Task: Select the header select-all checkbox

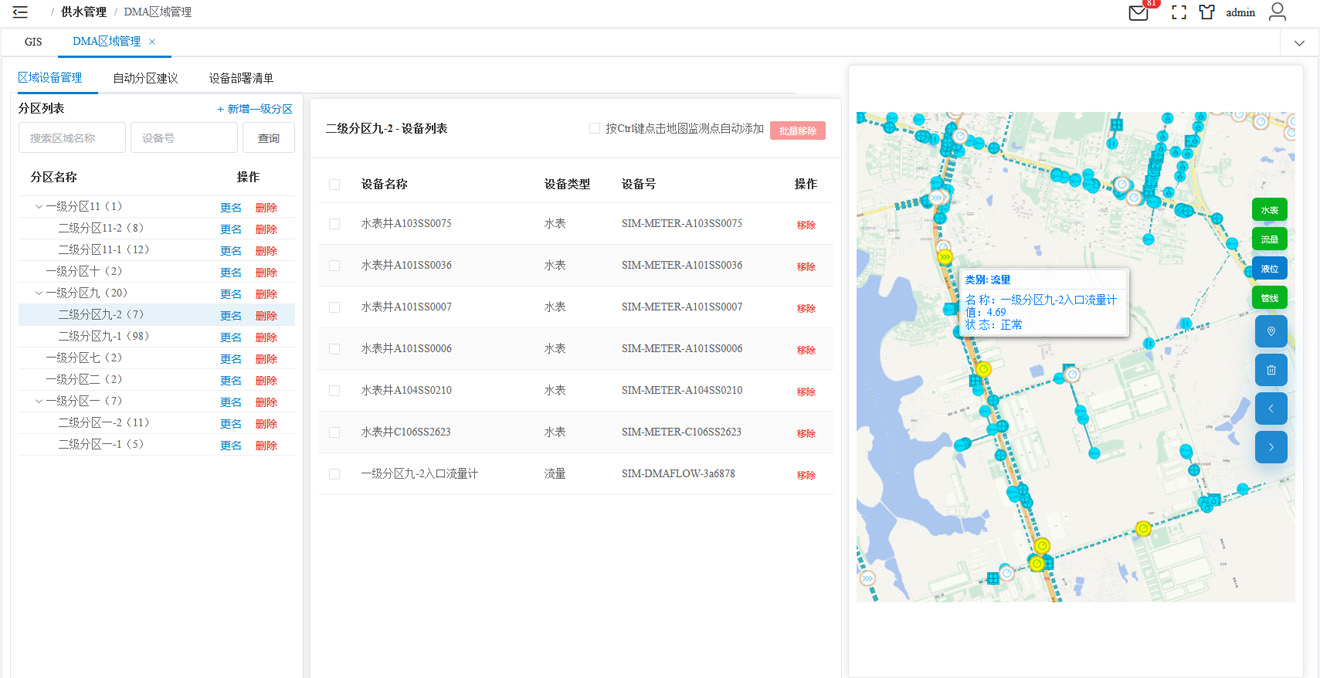Action: click(335, 184)
